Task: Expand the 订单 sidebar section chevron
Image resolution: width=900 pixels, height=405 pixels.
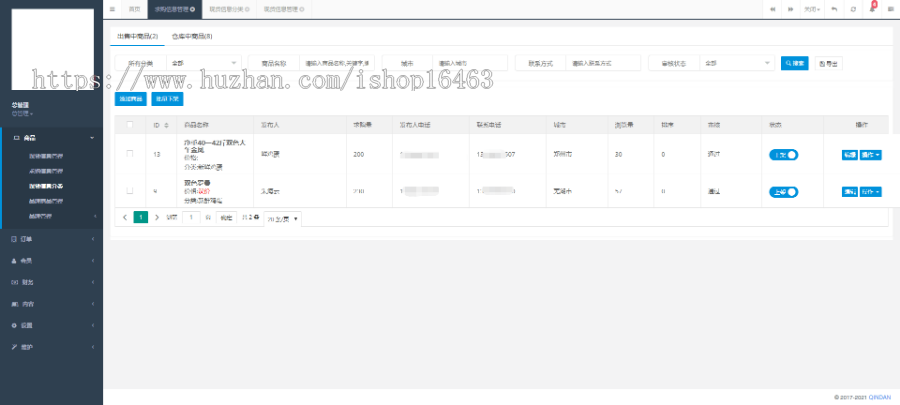Action: tap(93, 239)
